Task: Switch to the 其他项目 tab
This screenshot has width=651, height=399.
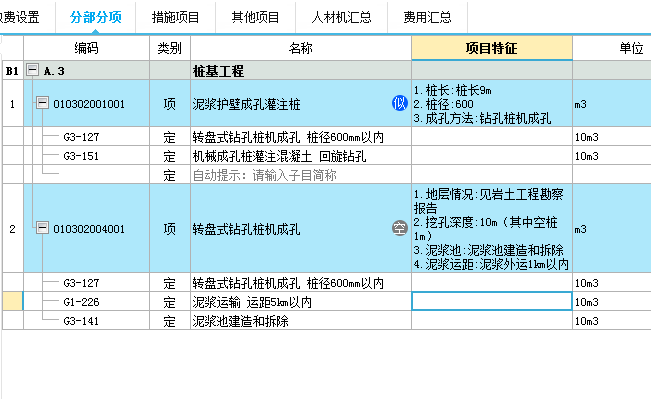Action: click(255, 17)
